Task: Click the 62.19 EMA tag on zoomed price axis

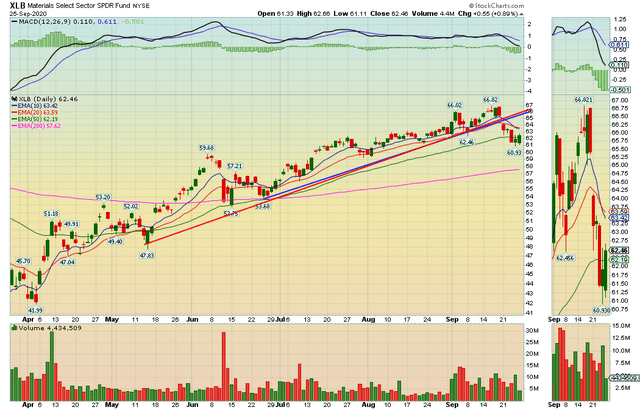Action: (619, 260)
